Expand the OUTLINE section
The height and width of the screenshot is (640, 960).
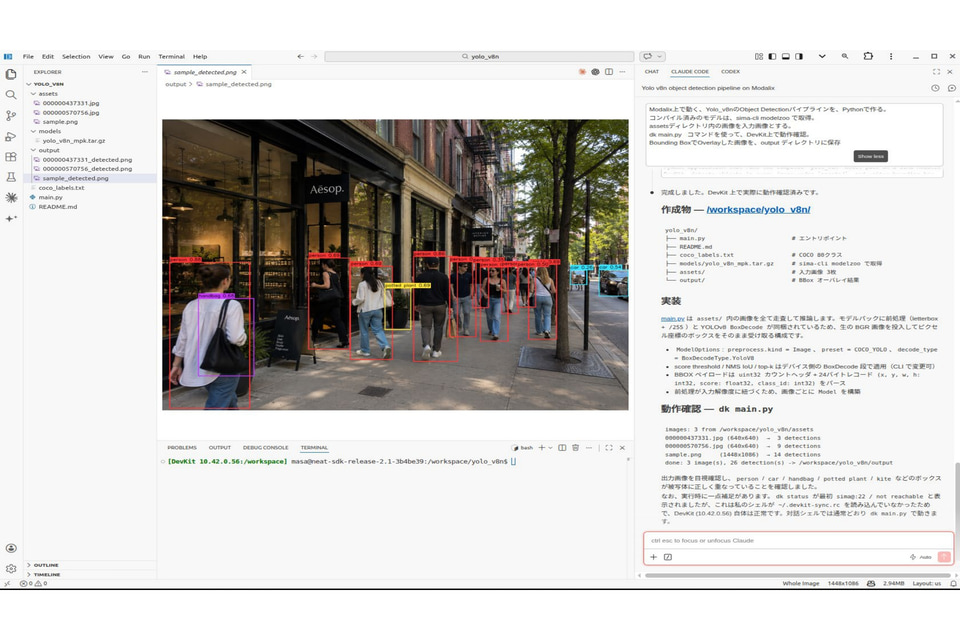[46, 565]
